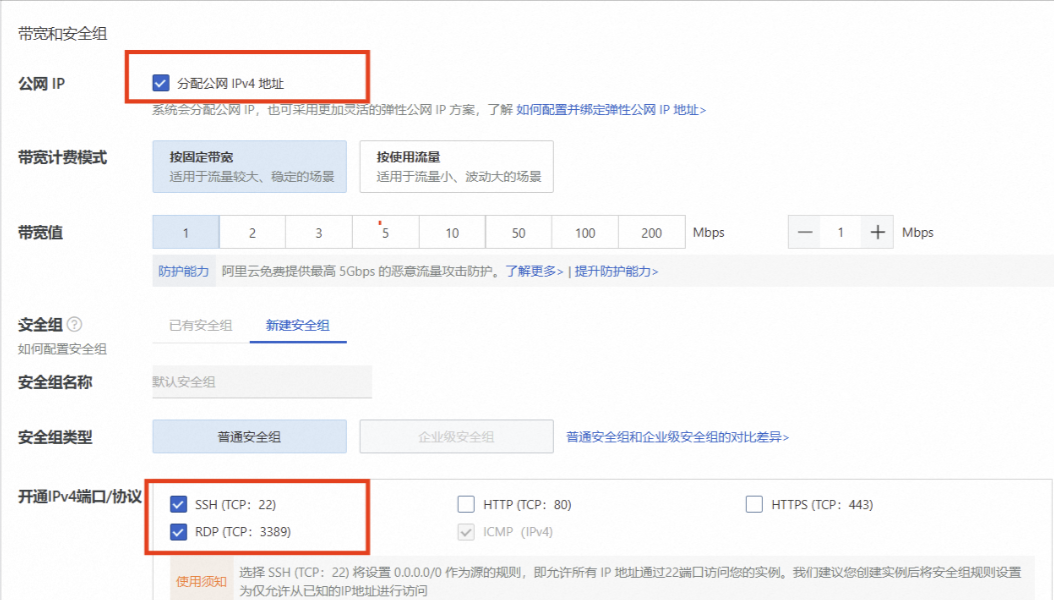Enable the HTTPS (TCP: 443) port checkbox
Screen dimensions: 1054x600
[x=754, y=504]
